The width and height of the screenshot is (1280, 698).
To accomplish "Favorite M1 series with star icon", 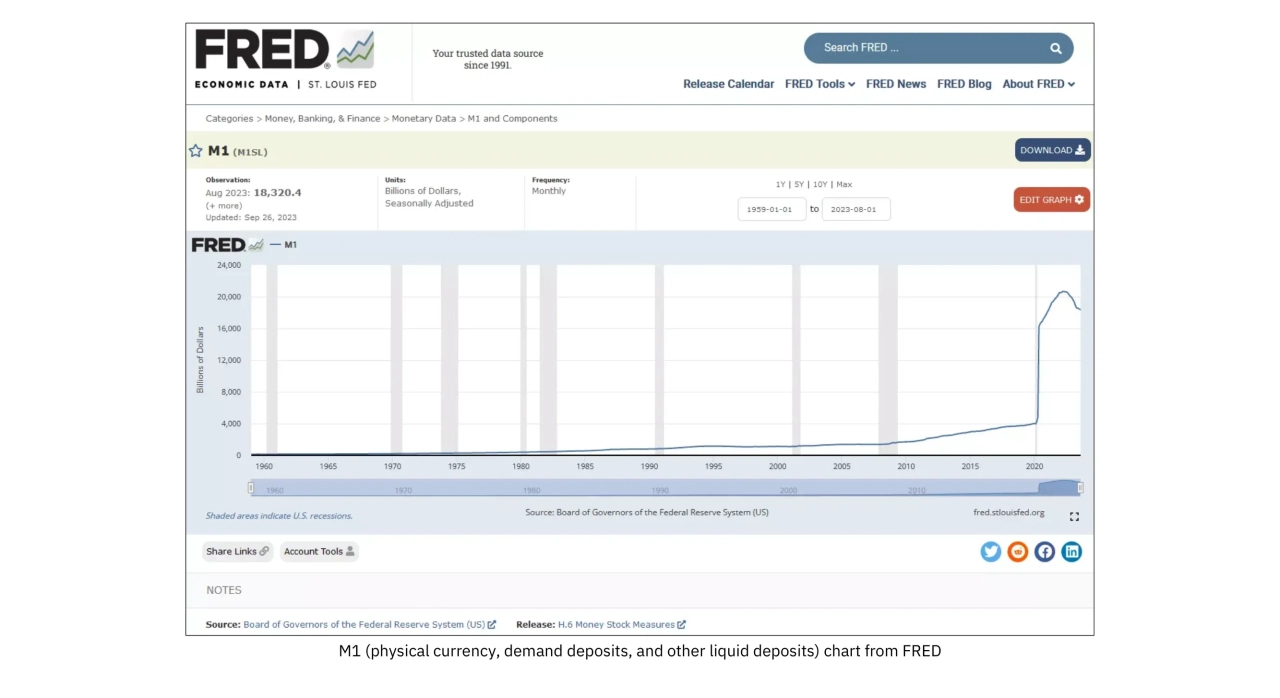I will tap(196, 151).
